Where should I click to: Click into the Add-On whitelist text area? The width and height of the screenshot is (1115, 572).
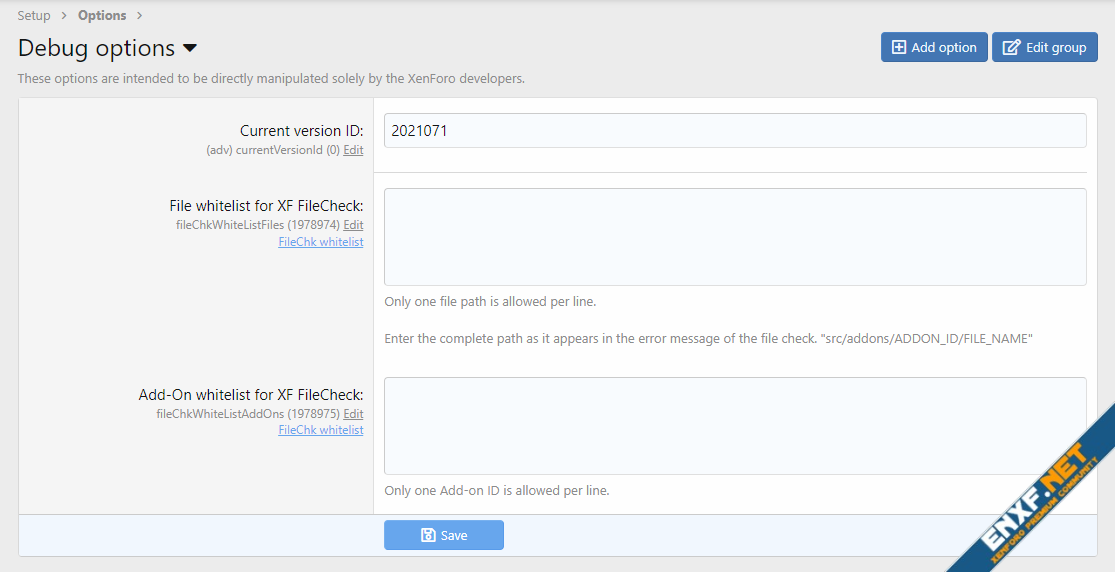tap(735, 426)
